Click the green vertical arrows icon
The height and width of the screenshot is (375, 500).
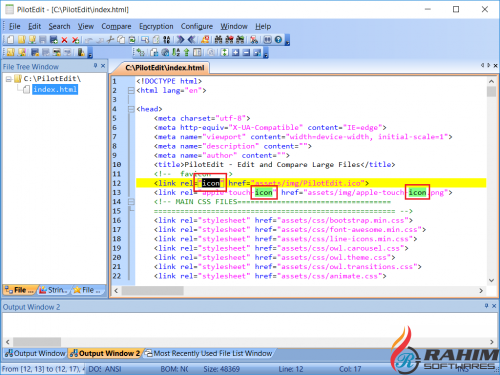[225, 52]
